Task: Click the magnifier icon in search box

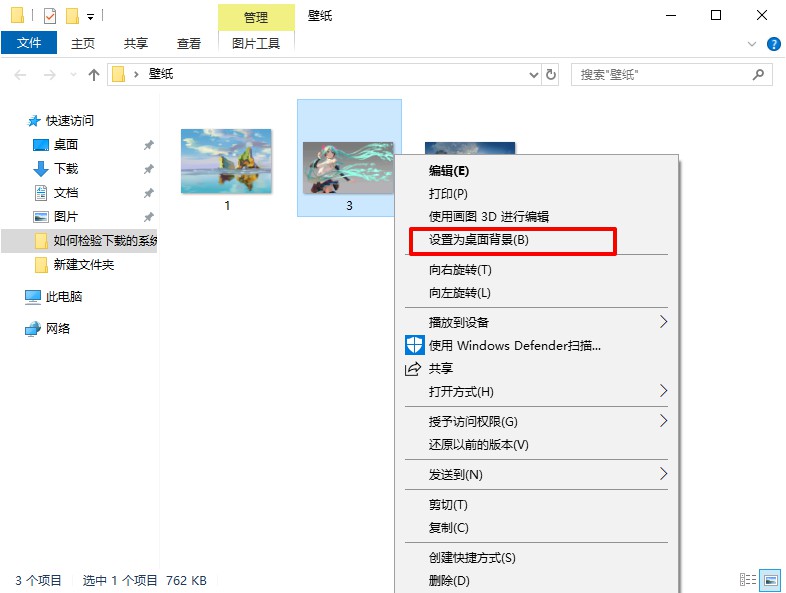Action: coord(759,75)
